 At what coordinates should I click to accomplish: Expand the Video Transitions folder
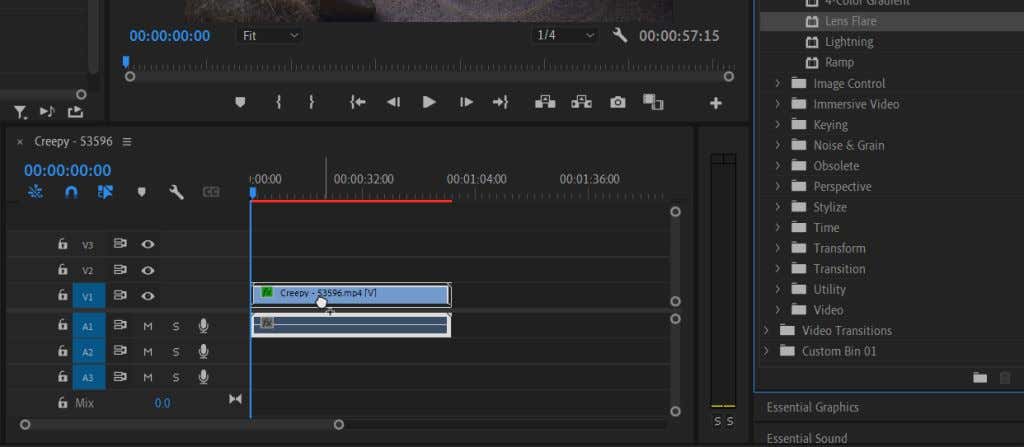[x=765, y=330]
